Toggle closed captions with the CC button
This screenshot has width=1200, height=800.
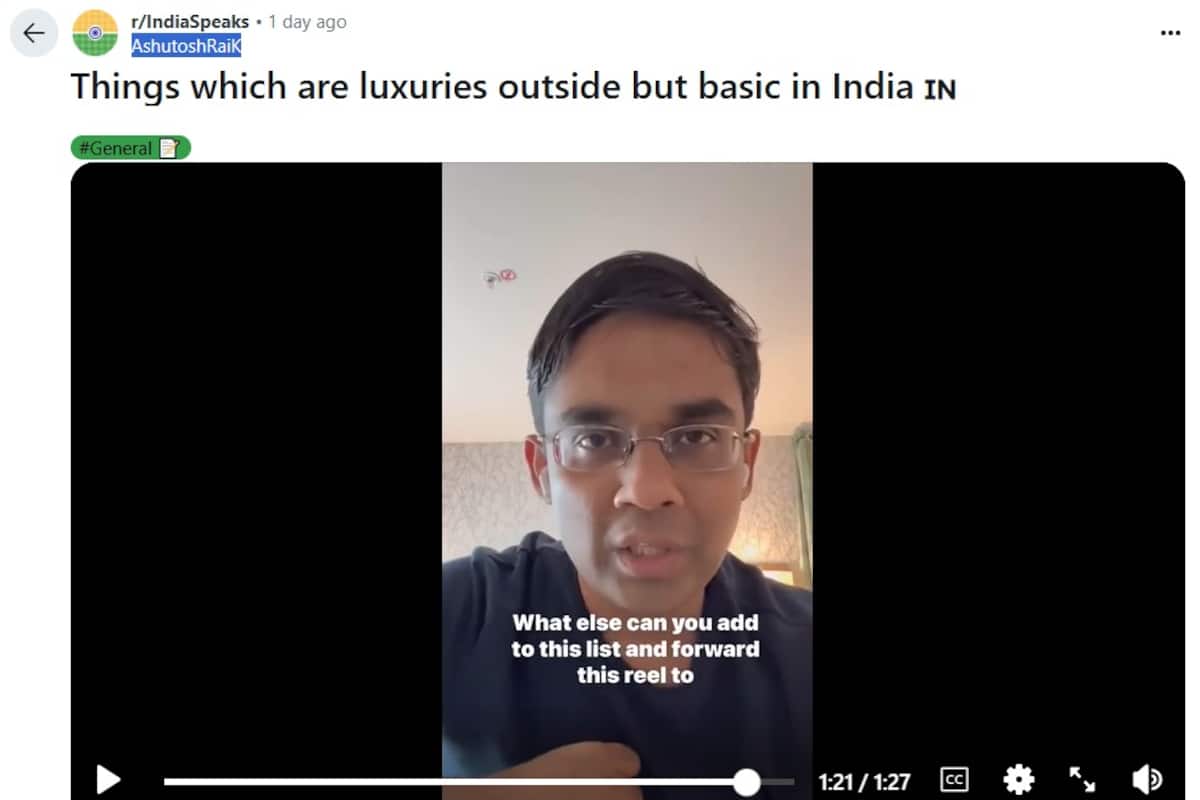(x=955, y=780)
